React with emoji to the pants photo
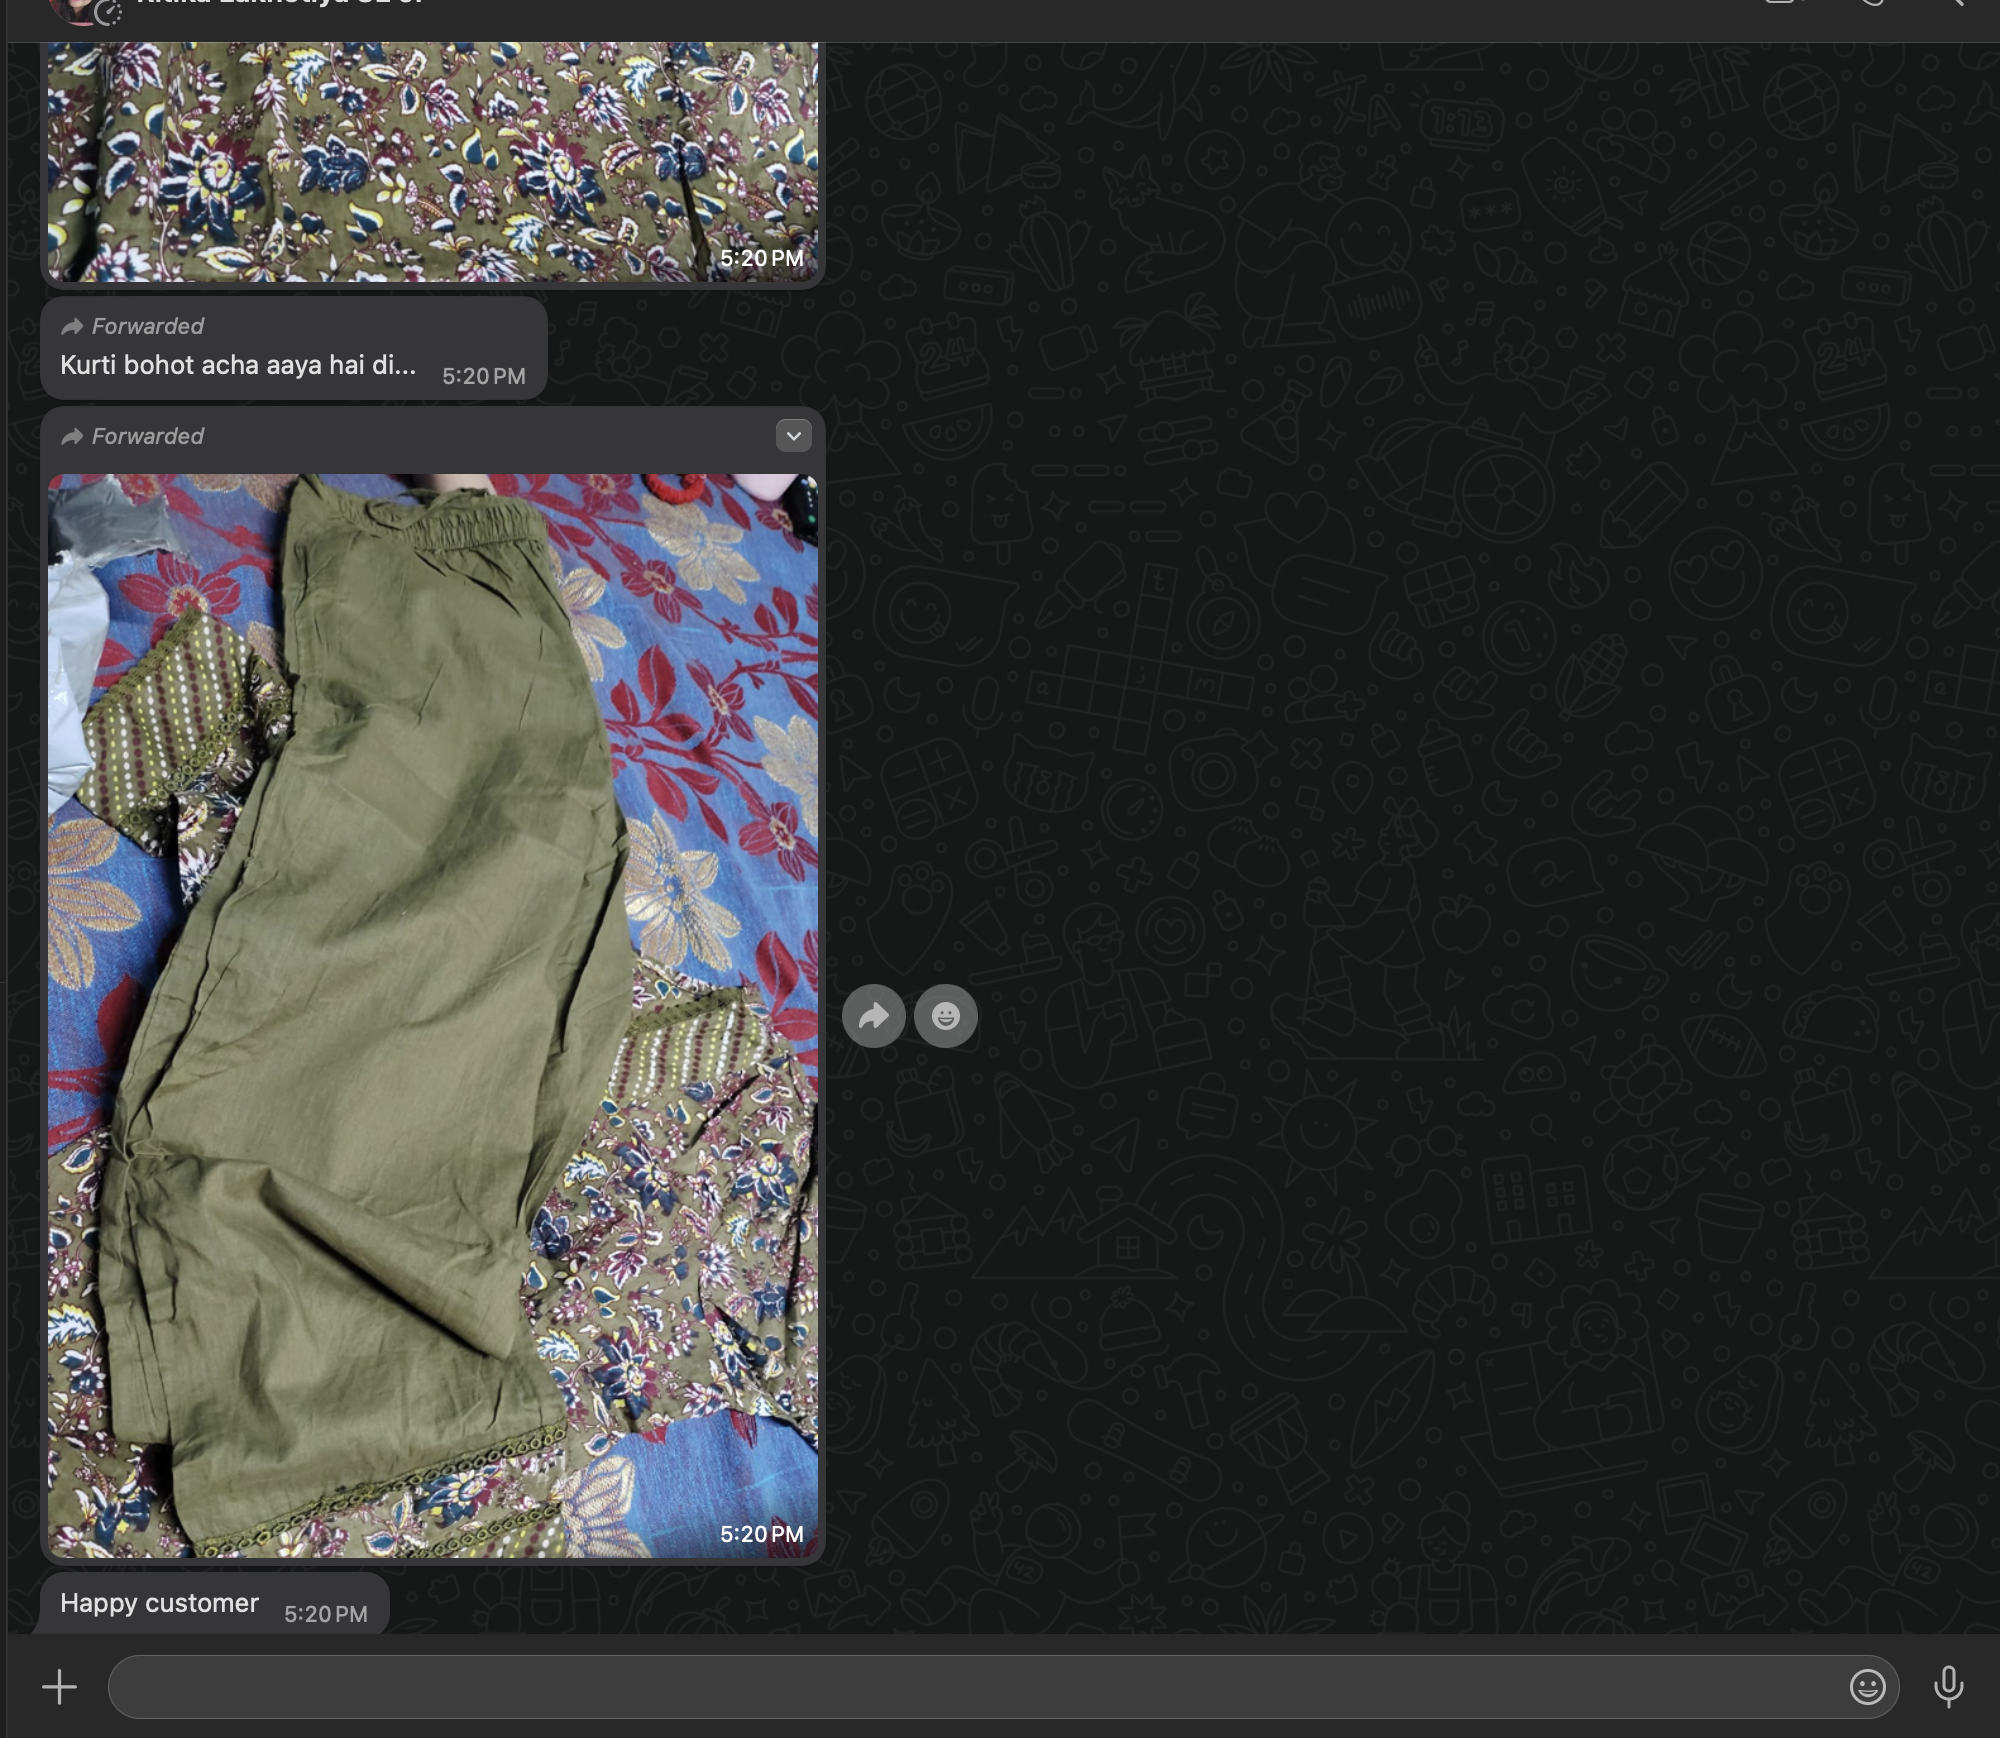Image resolution: width=2000 pixels, height=1738 pixels. click(945, 1016)
